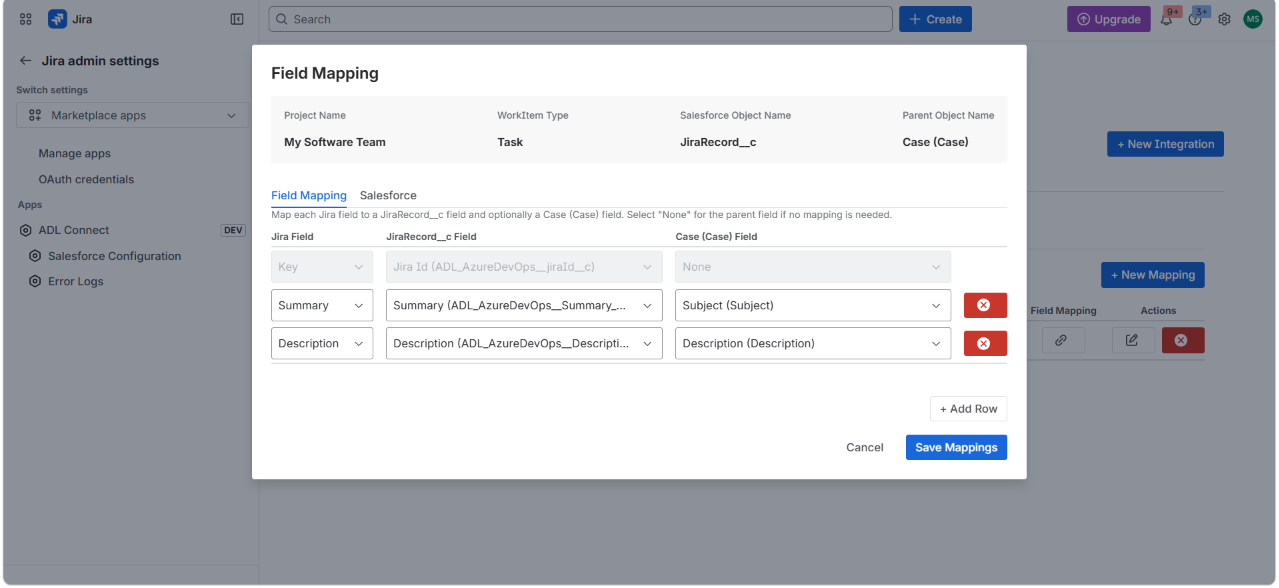Image resolution: width=1279 pixels, height=588 pixels.
Task: Click the back arrow beside Jira admin settings
Action: [x=26, y=61]
